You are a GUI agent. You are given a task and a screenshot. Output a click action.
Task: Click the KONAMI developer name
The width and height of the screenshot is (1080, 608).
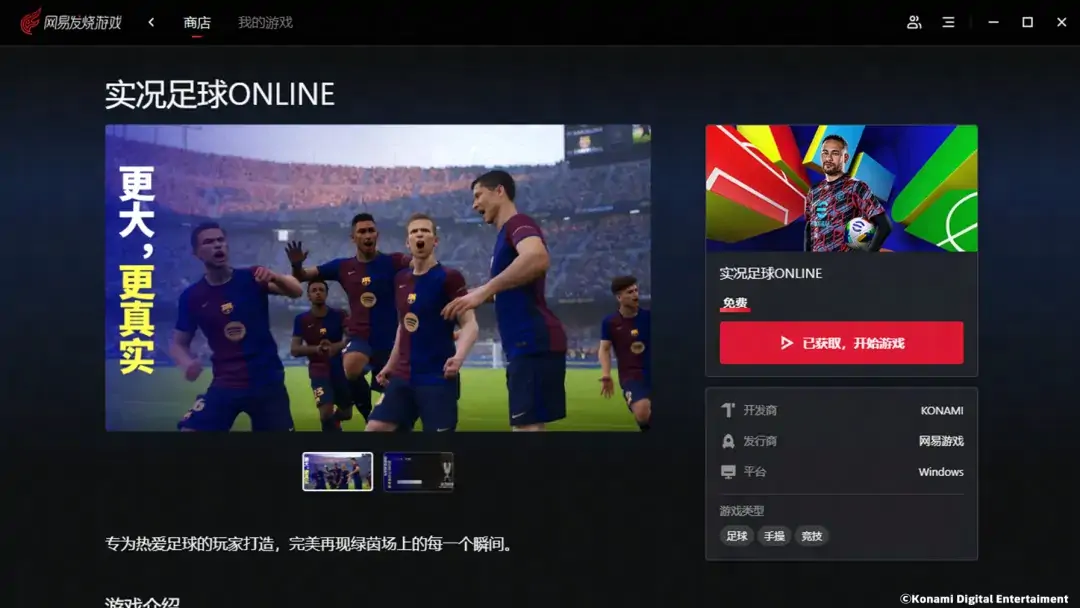(942, 411)
